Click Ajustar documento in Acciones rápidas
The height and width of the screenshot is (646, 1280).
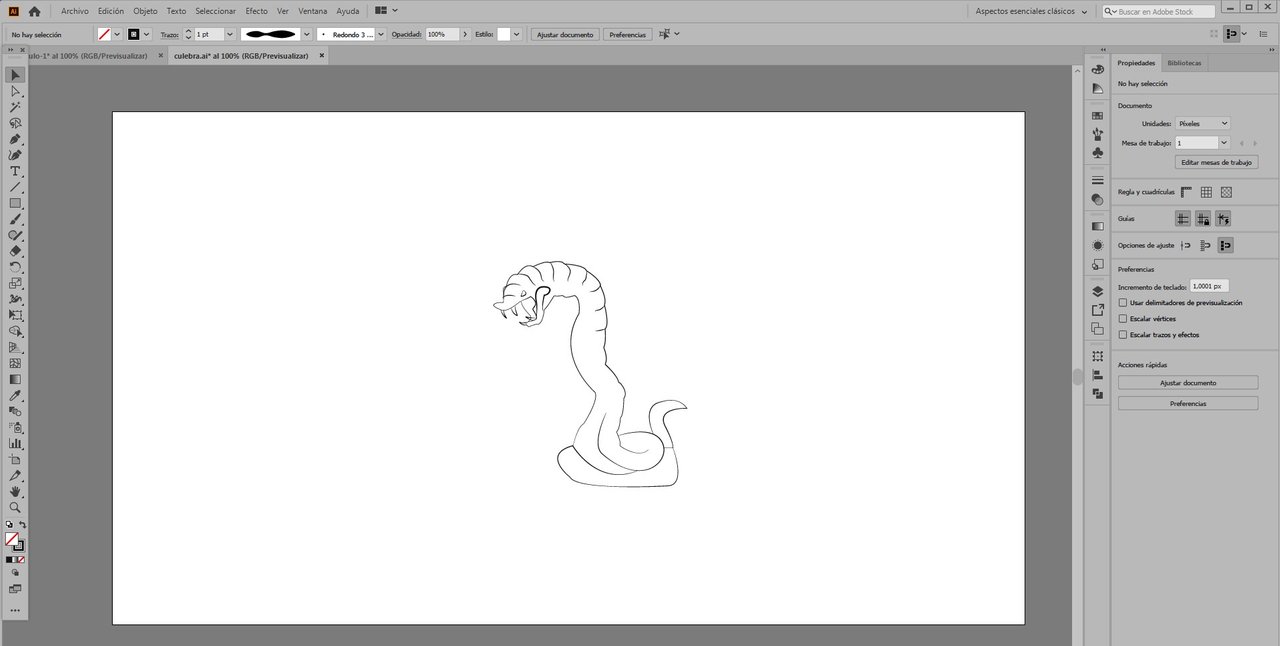click(1188, 383)
